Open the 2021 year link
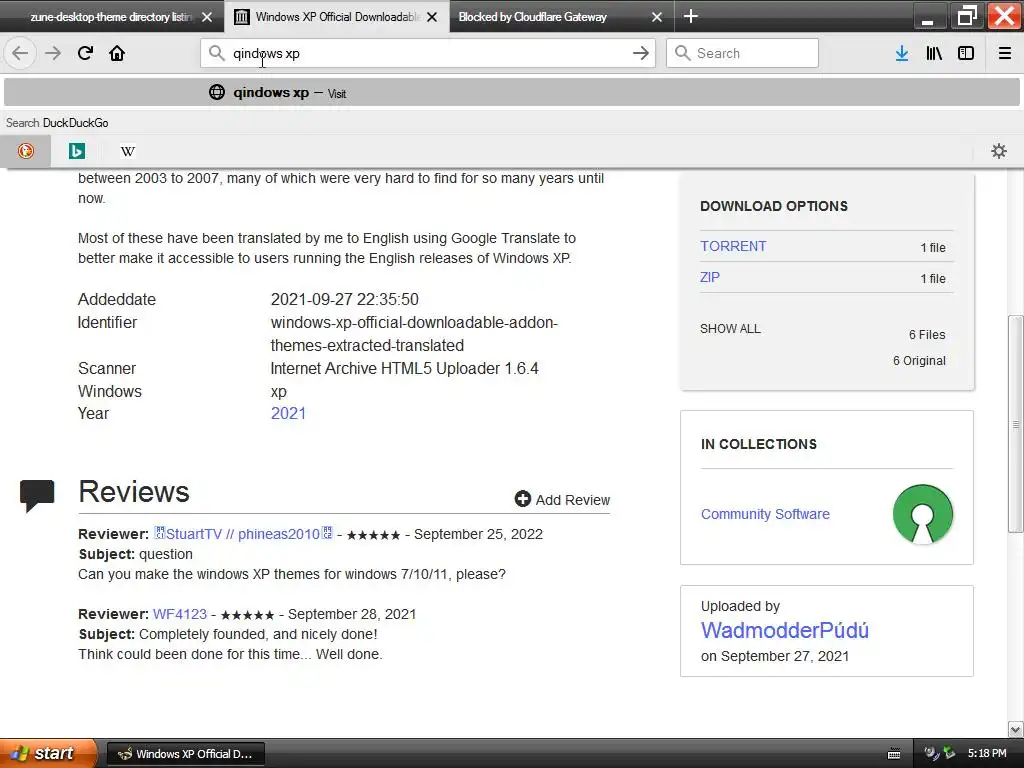This screenshot has width=1024, height=768. point(288,413)
